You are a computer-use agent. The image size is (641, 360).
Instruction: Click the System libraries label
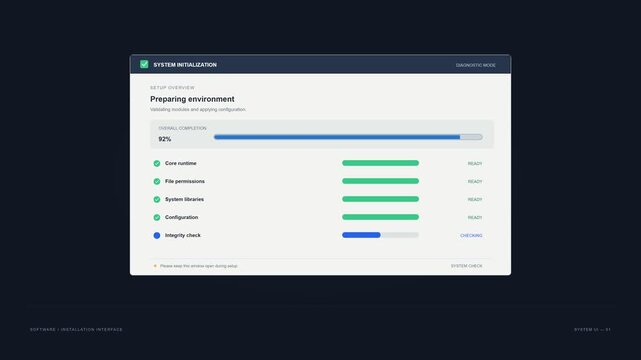coord(184,199)
